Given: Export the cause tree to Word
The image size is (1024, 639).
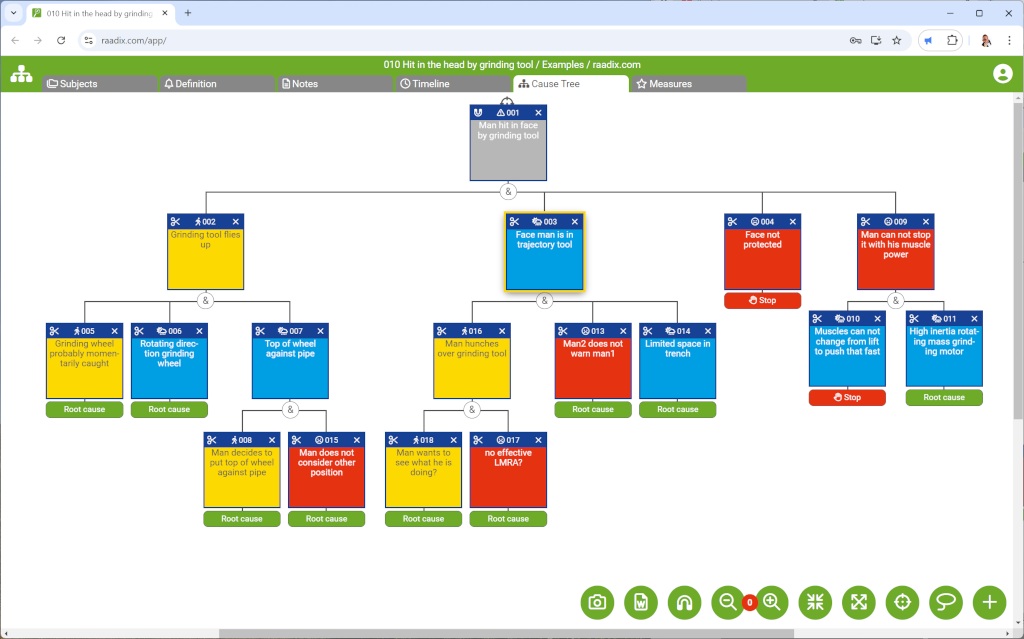Looking at the screenshot, I should [641, 603].
